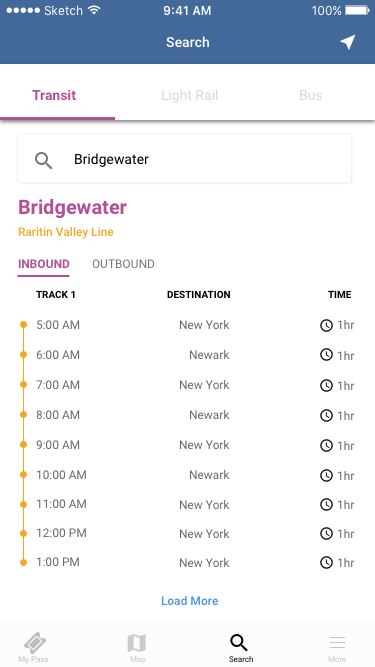Click the Load More link
The image size is (375, 667).
coord(190,601)
